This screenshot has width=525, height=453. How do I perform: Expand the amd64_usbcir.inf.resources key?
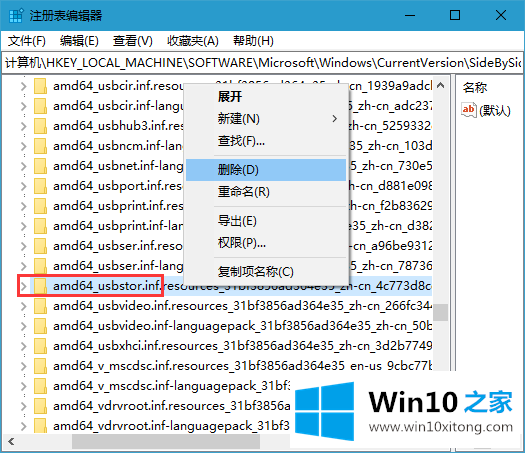click(23, 86)
